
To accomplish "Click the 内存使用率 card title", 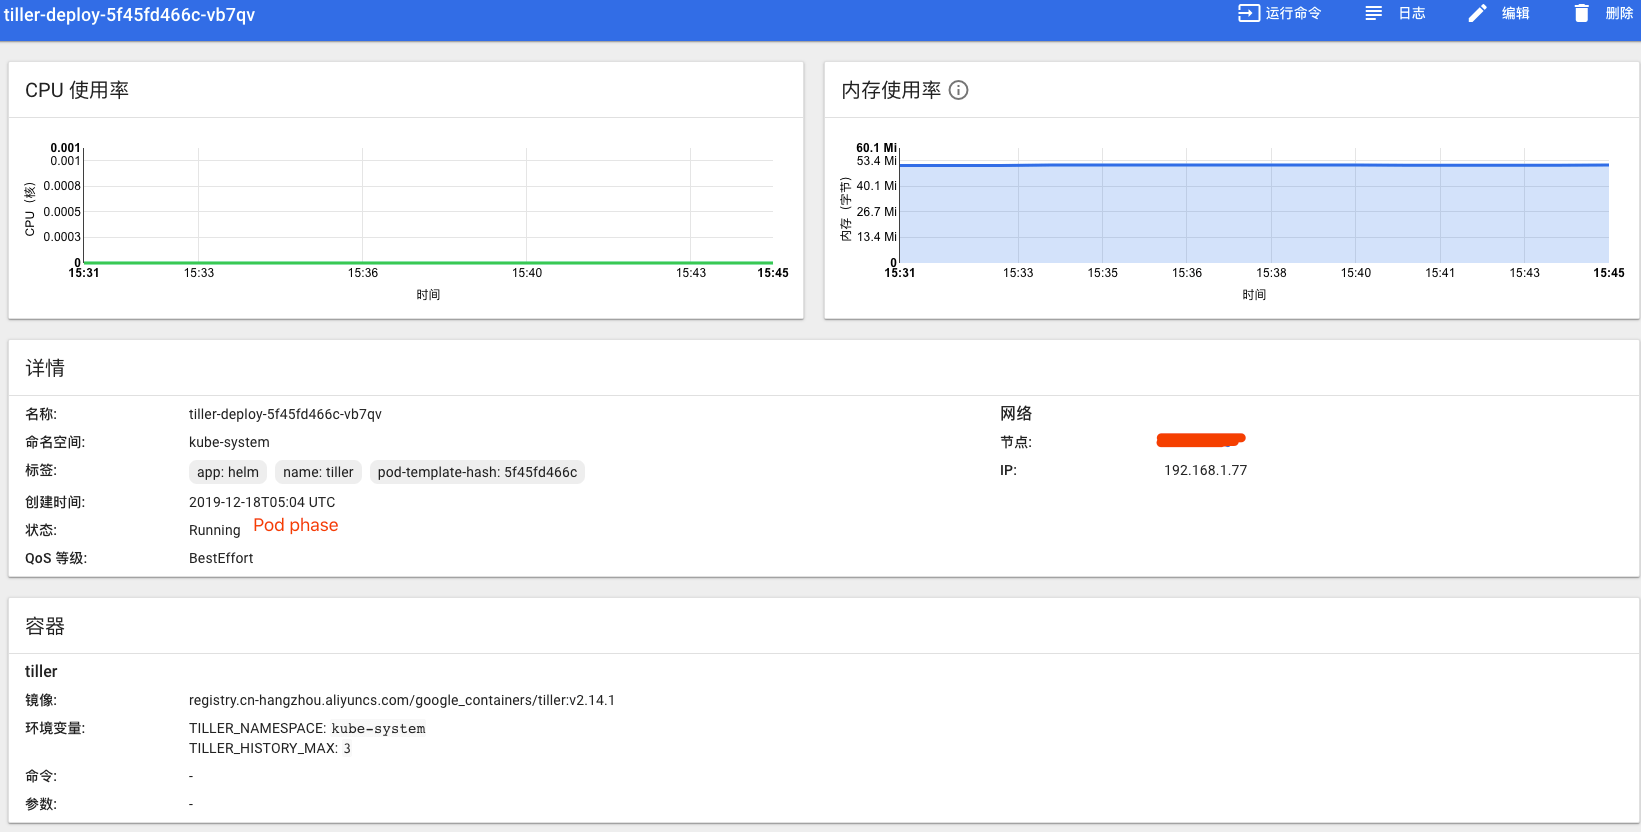I will coord(891,90).
